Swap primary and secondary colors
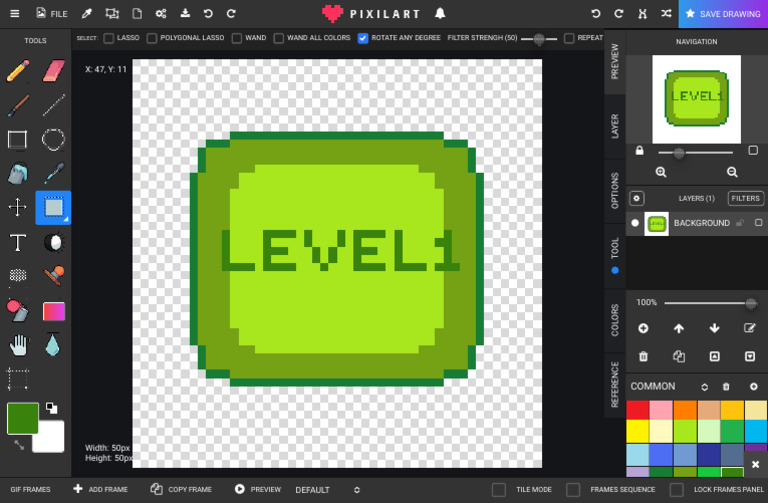 click(19, 445)
